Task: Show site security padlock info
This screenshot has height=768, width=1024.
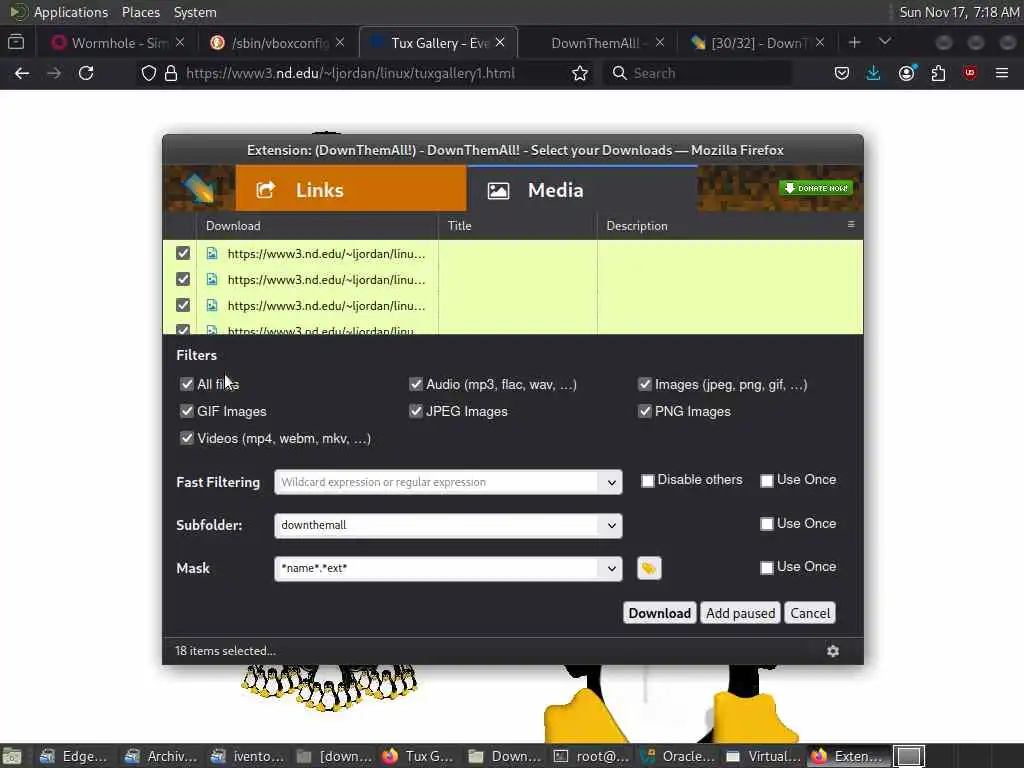Action: [x=171, y=73]
